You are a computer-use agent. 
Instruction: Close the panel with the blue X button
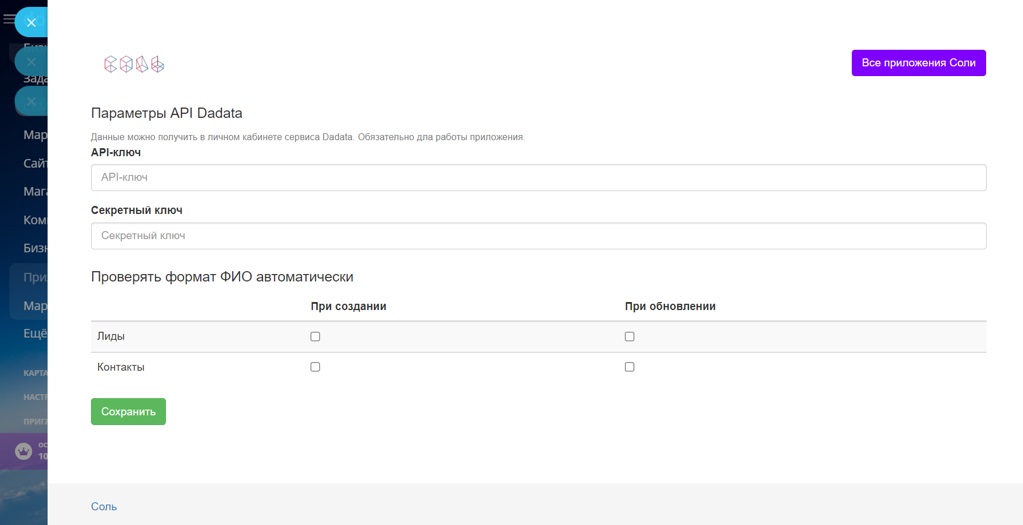31,22
